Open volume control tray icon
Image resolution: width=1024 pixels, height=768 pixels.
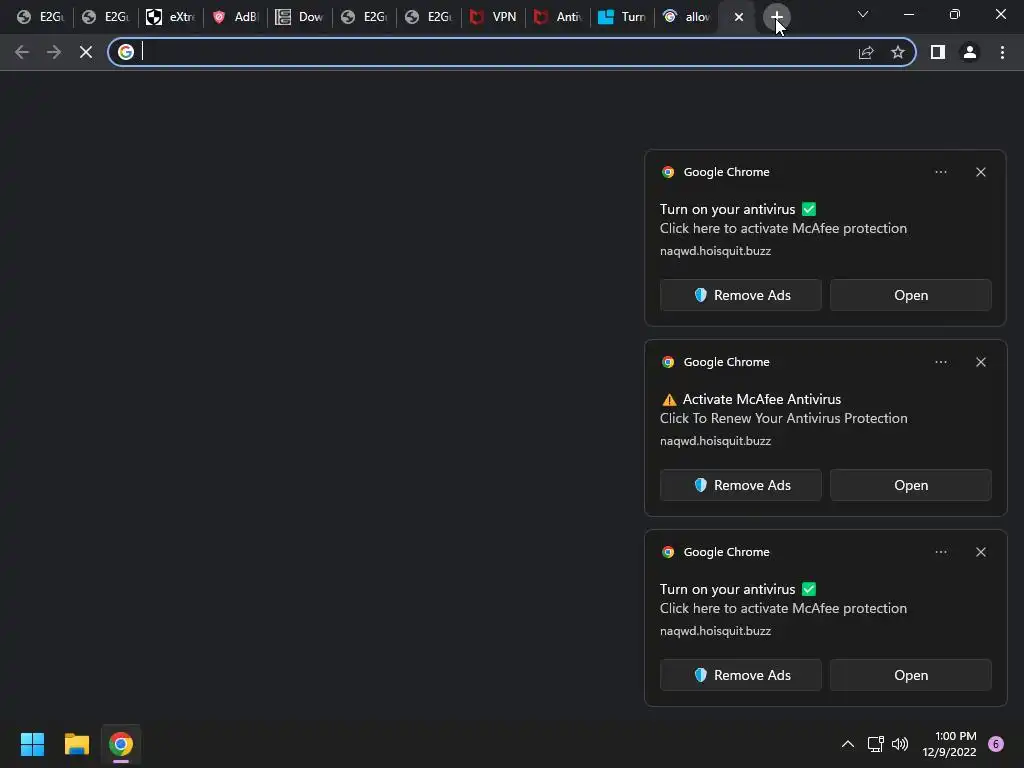900,744
